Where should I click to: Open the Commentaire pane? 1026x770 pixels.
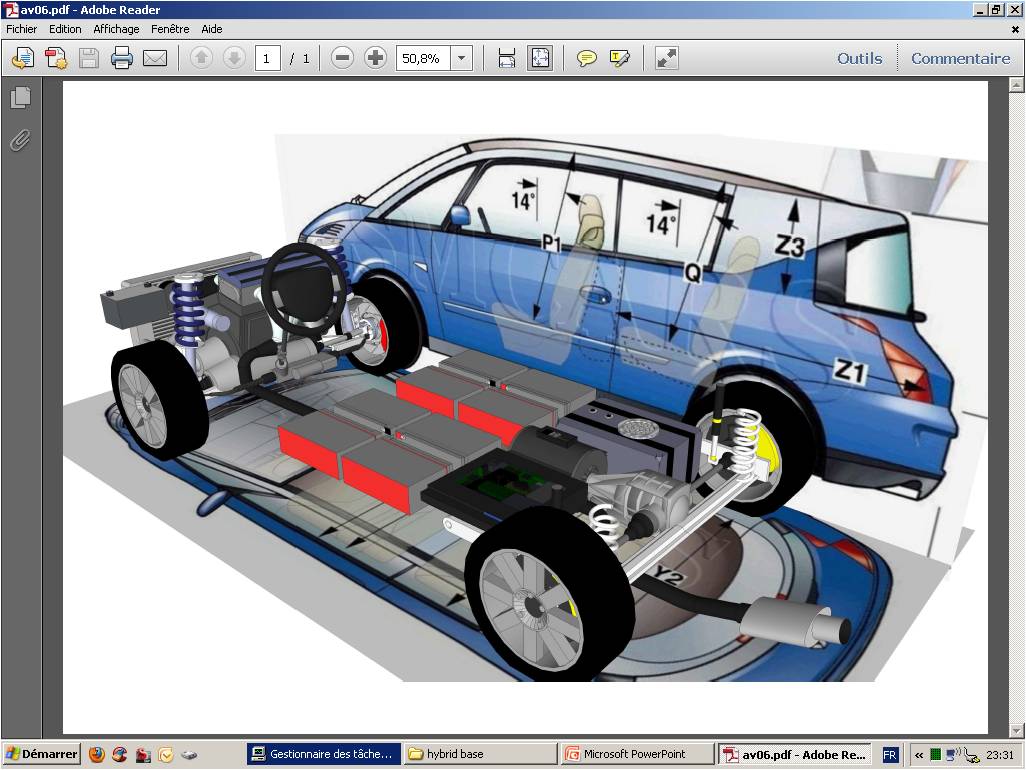click(960, 58)
